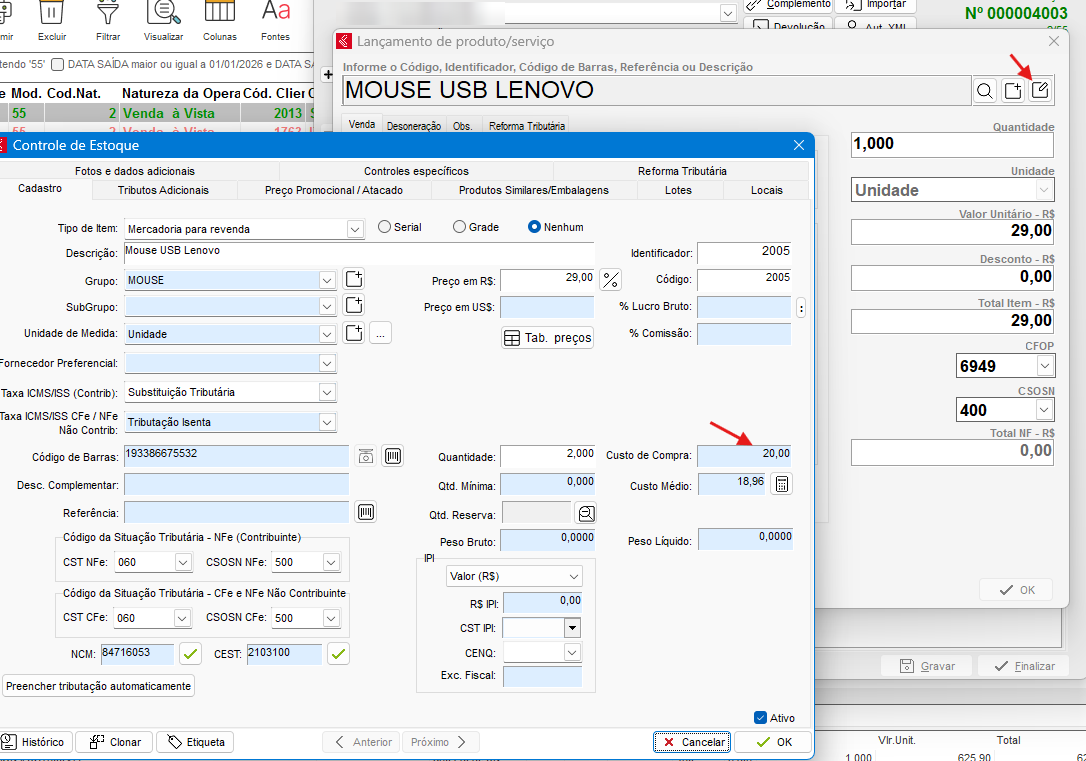This screenshot has width=1086, height=761.
Task: Click the Qtd. Reserva search icon
Action: coord(586,513)
